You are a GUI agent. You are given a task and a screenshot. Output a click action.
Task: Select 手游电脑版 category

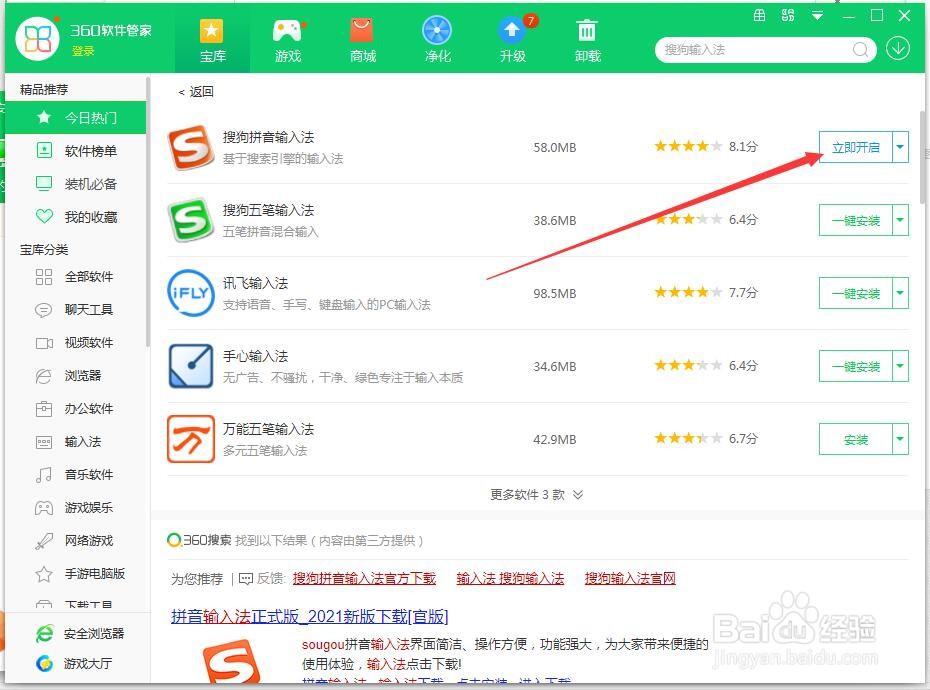point(75,574)
